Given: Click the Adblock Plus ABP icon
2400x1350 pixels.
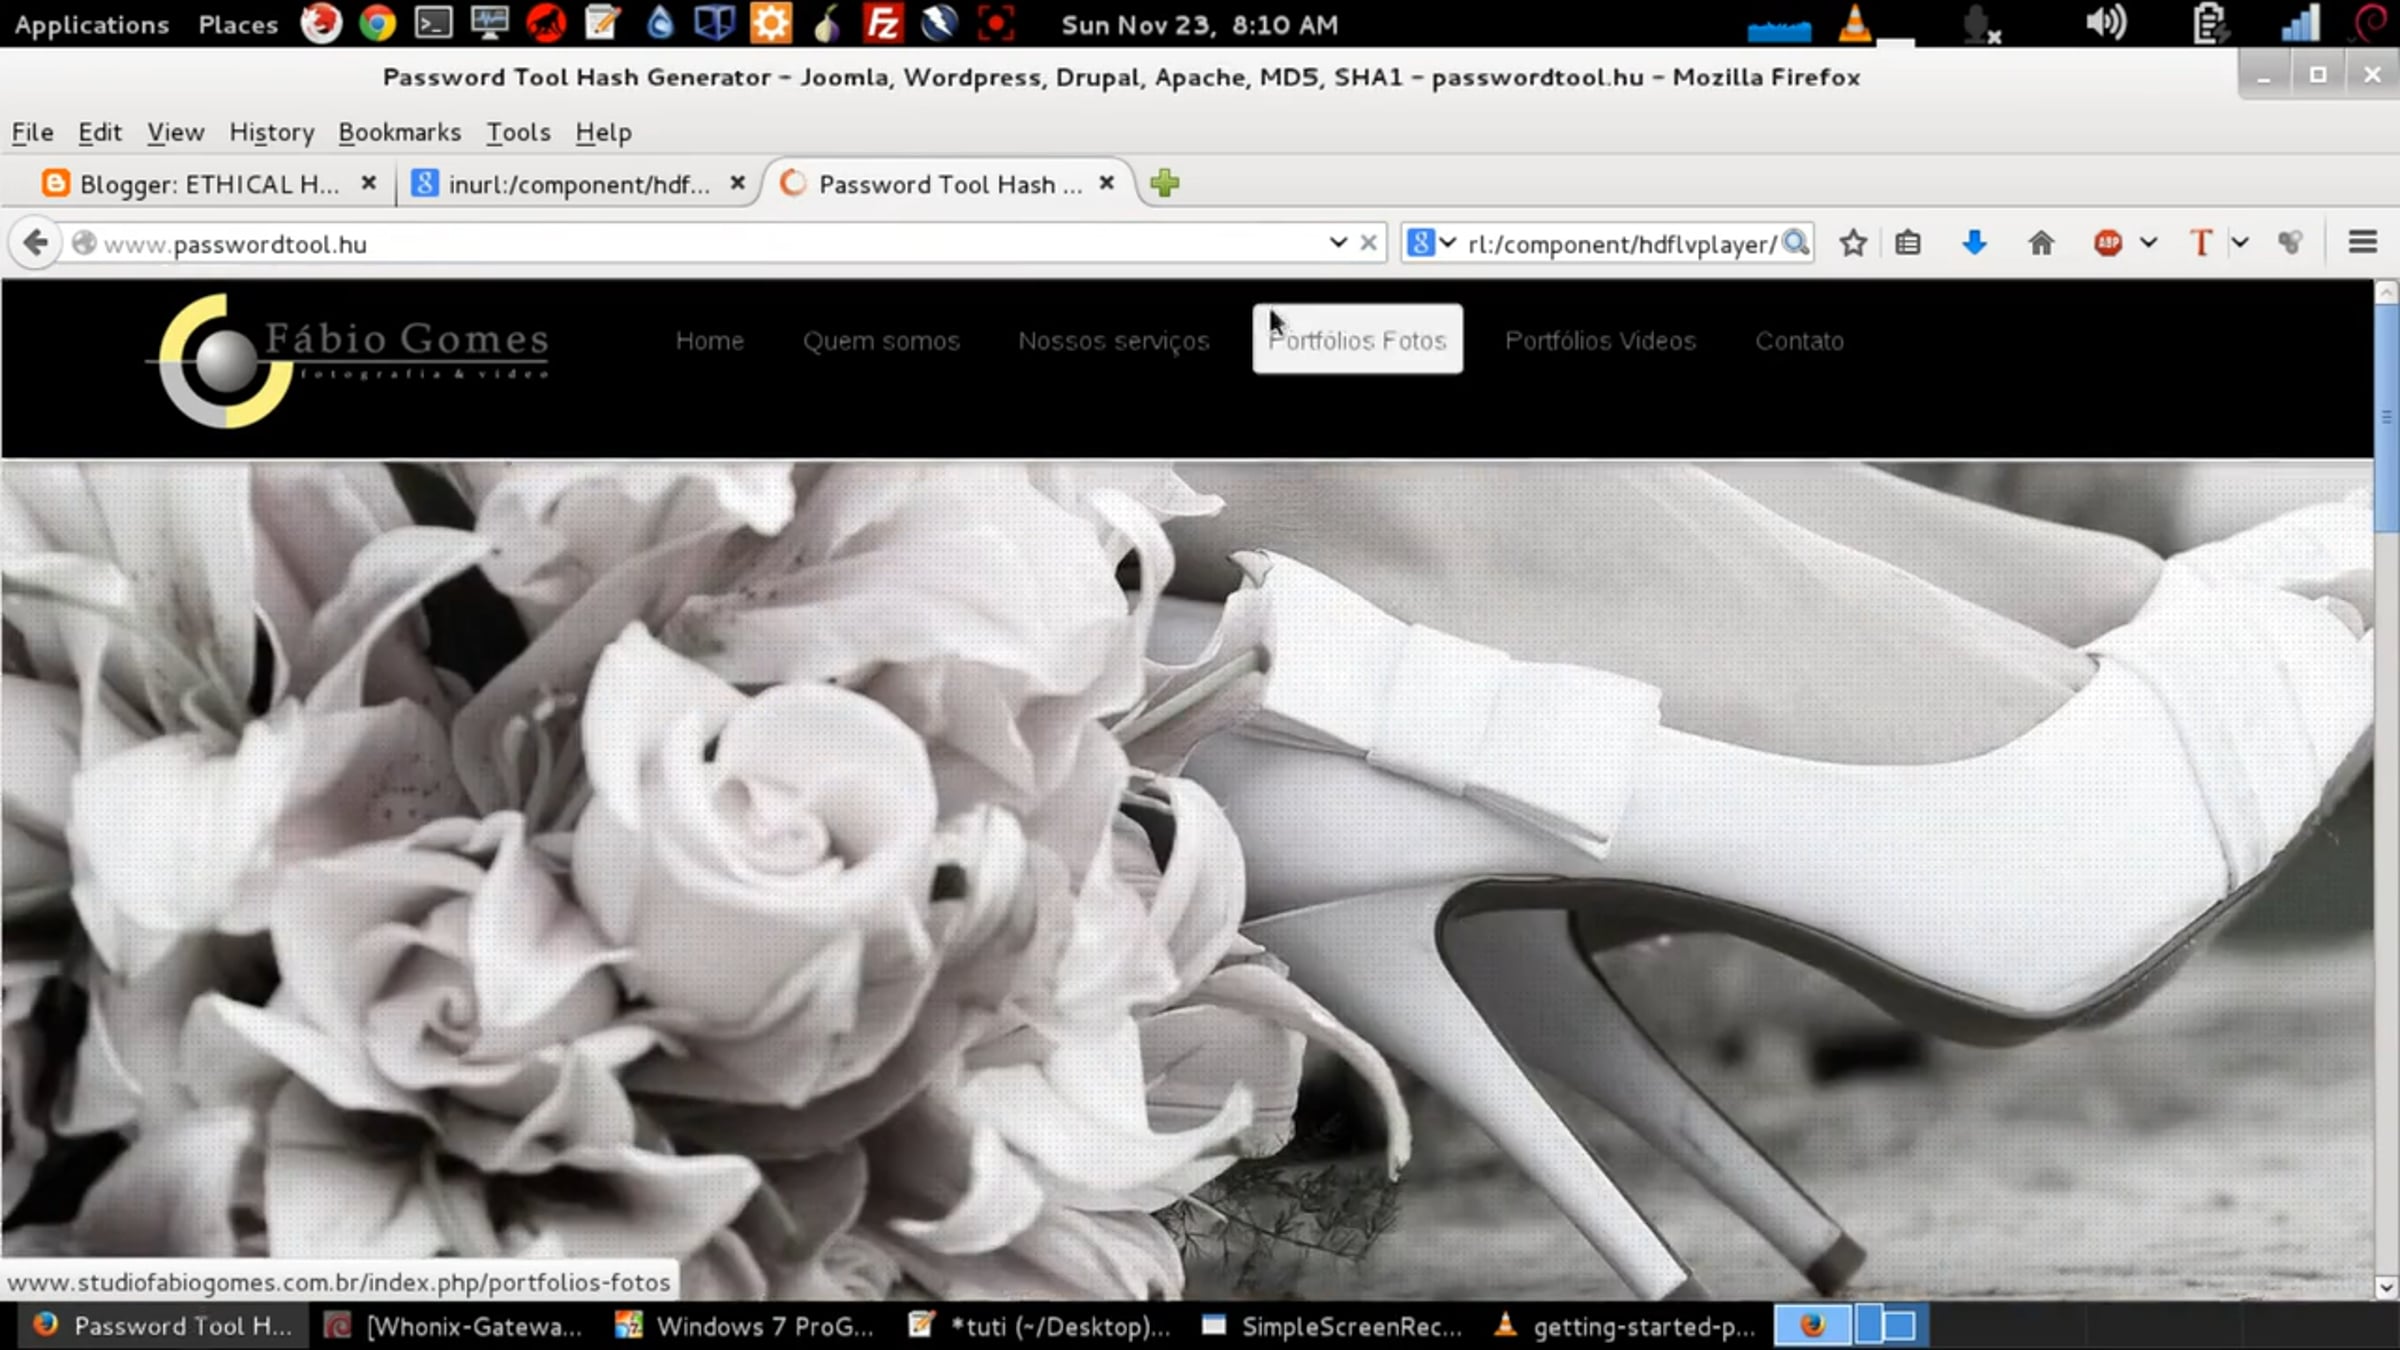Looking at the screenshot, I should point(2108,243).
